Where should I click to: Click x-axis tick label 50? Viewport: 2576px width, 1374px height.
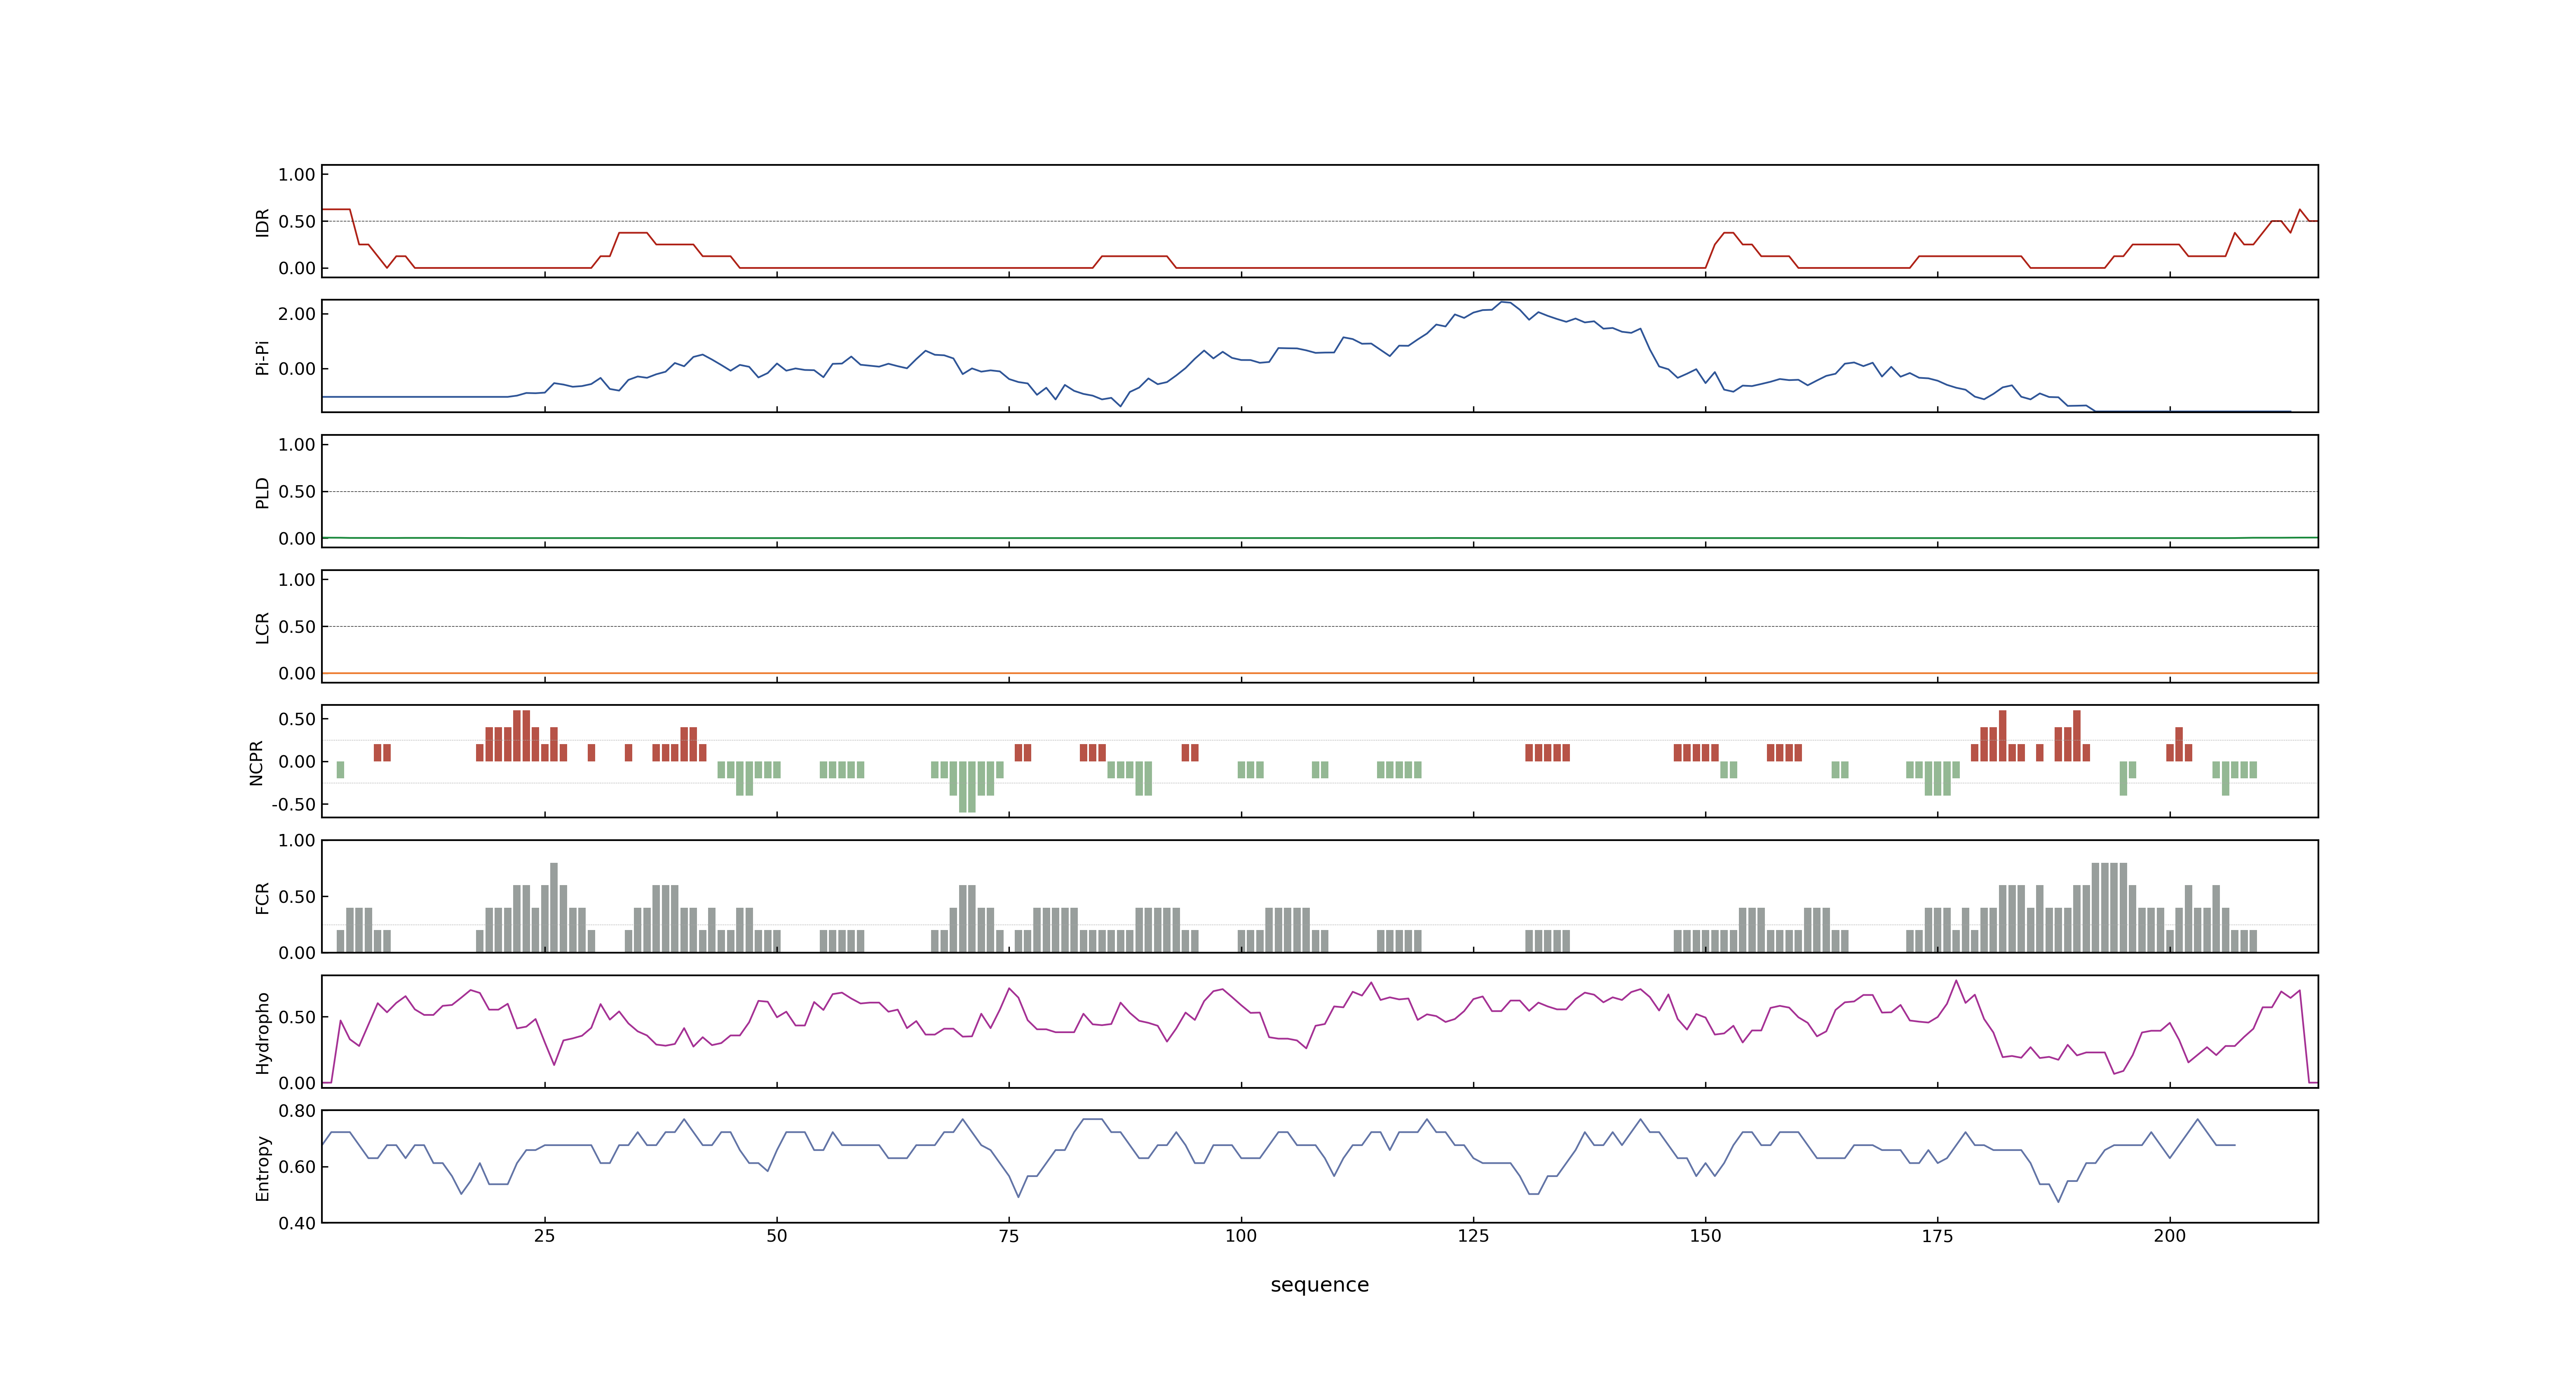(x=776, y=1236)
